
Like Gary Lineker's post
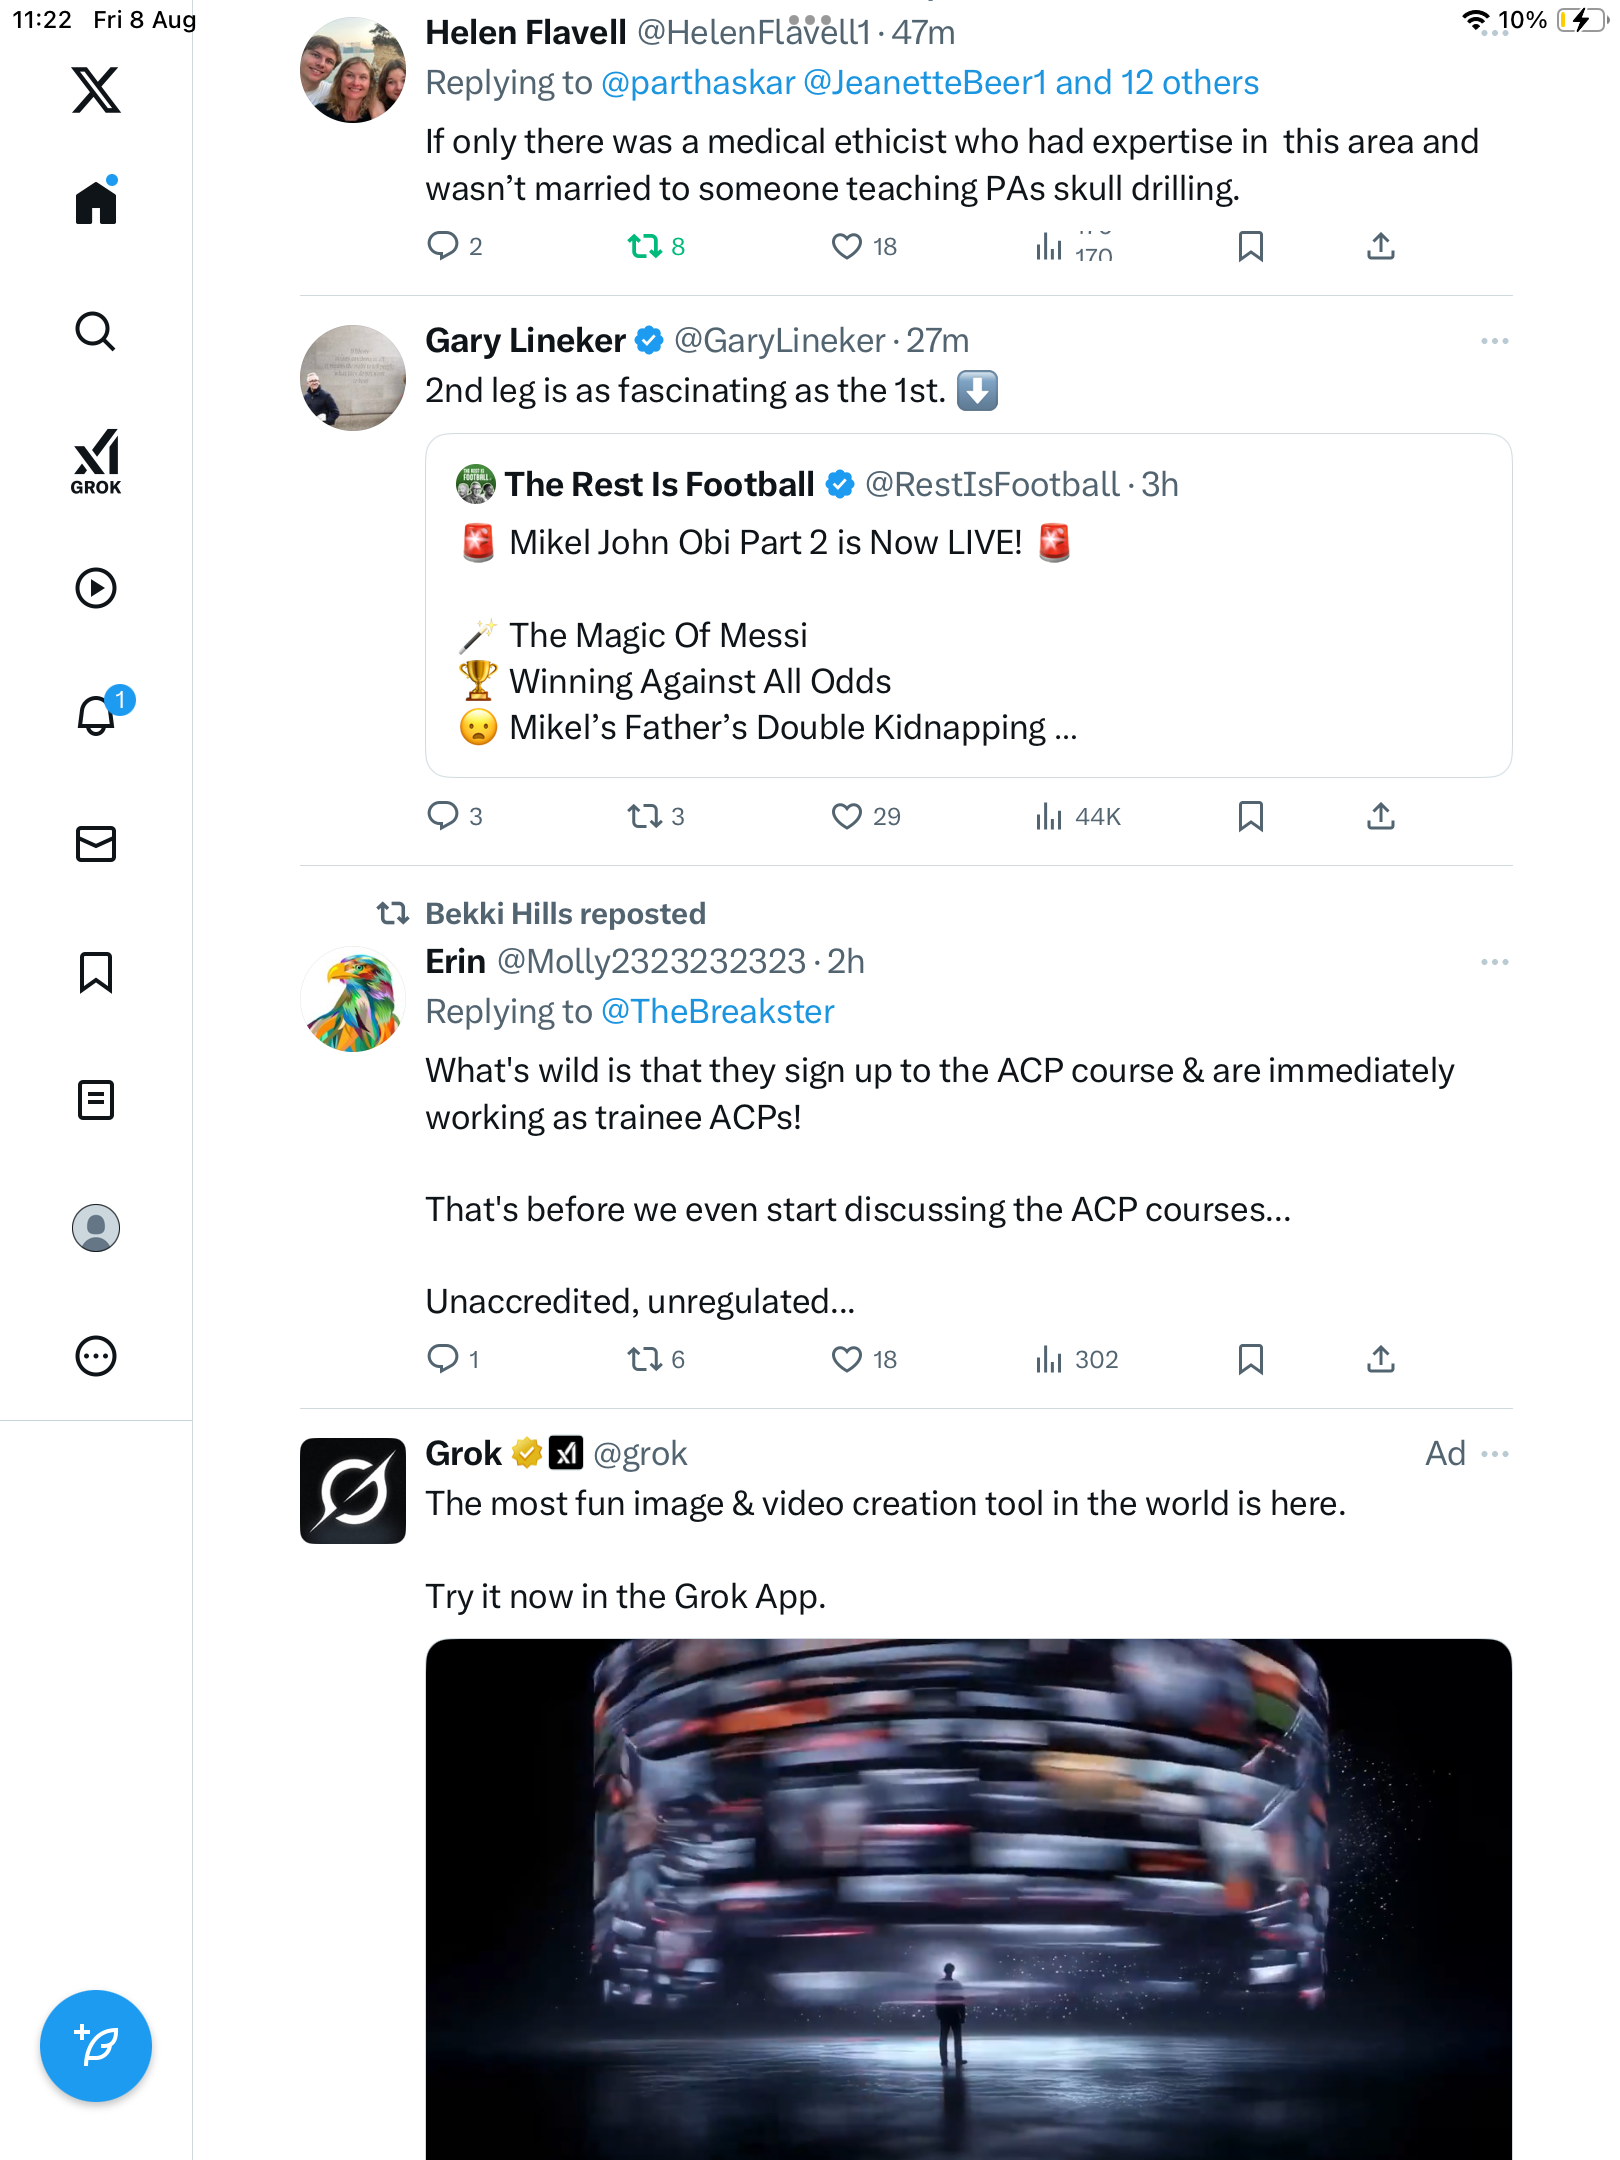point(847,817)
